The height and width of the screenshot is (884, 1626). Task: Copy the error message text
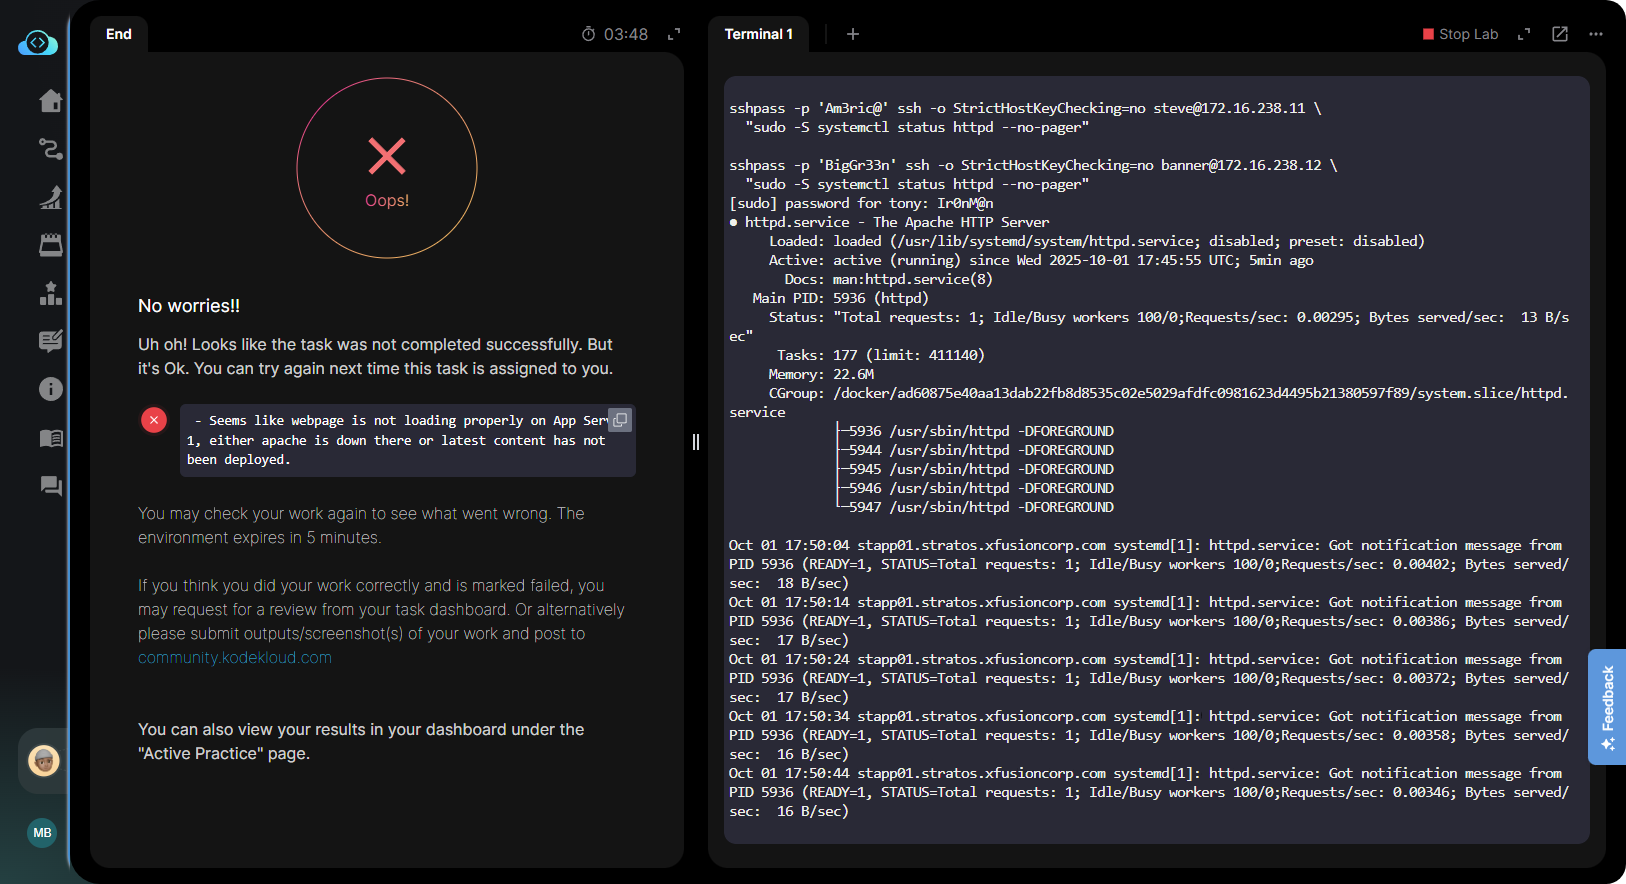click(620, 420)
